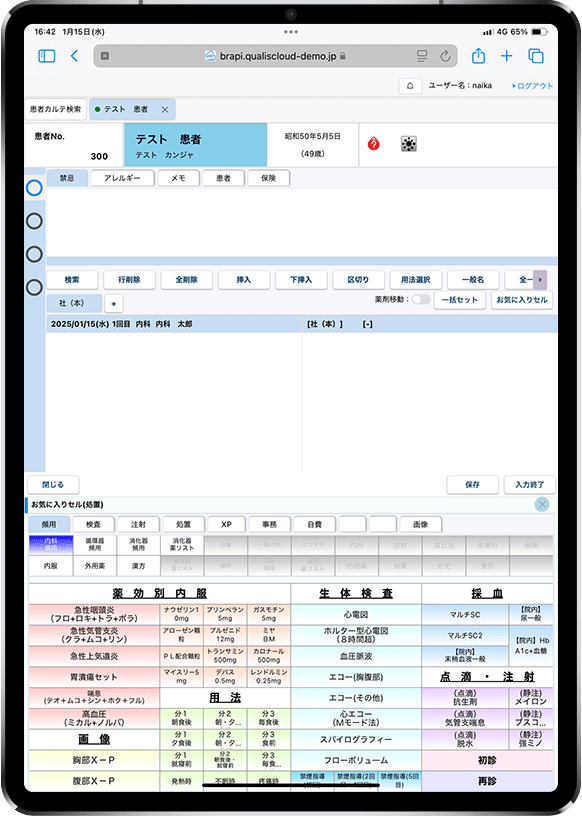Click the virus icon next to the blood drop

click(x=409, y=144)
